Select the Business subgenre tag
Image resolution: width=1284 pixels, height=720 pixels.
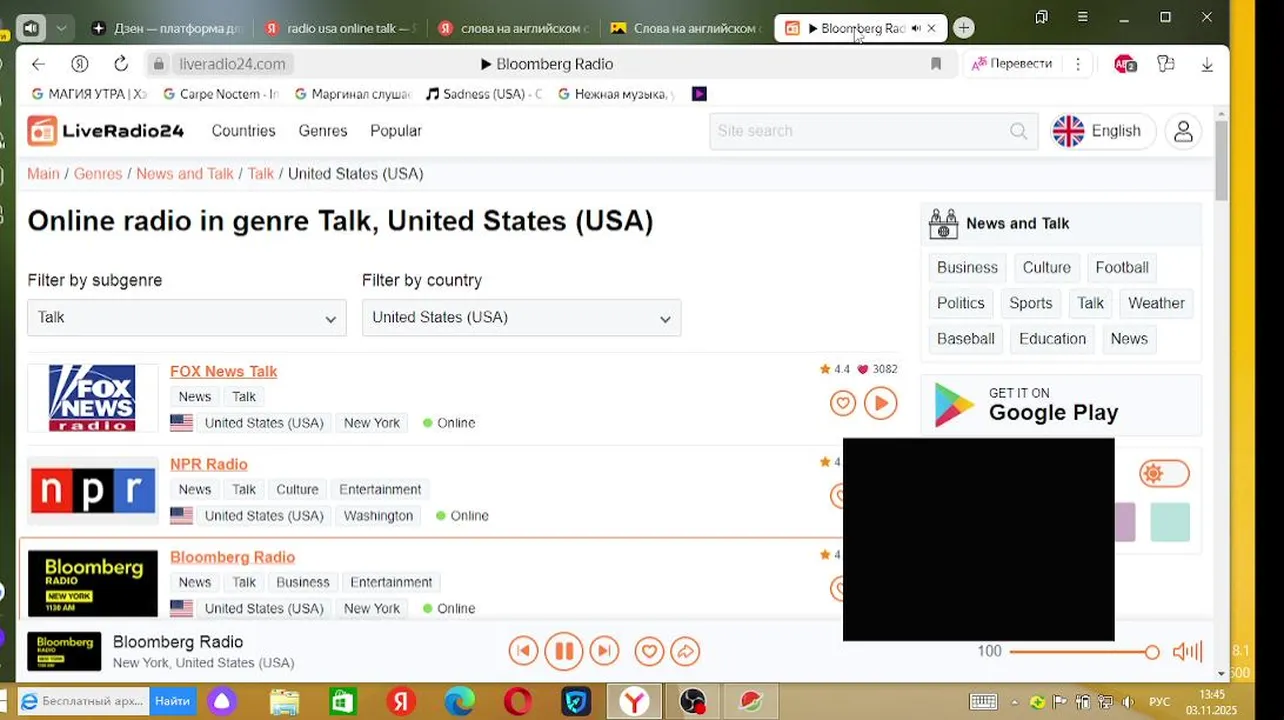pyautogui.click(x=967, y=268)
